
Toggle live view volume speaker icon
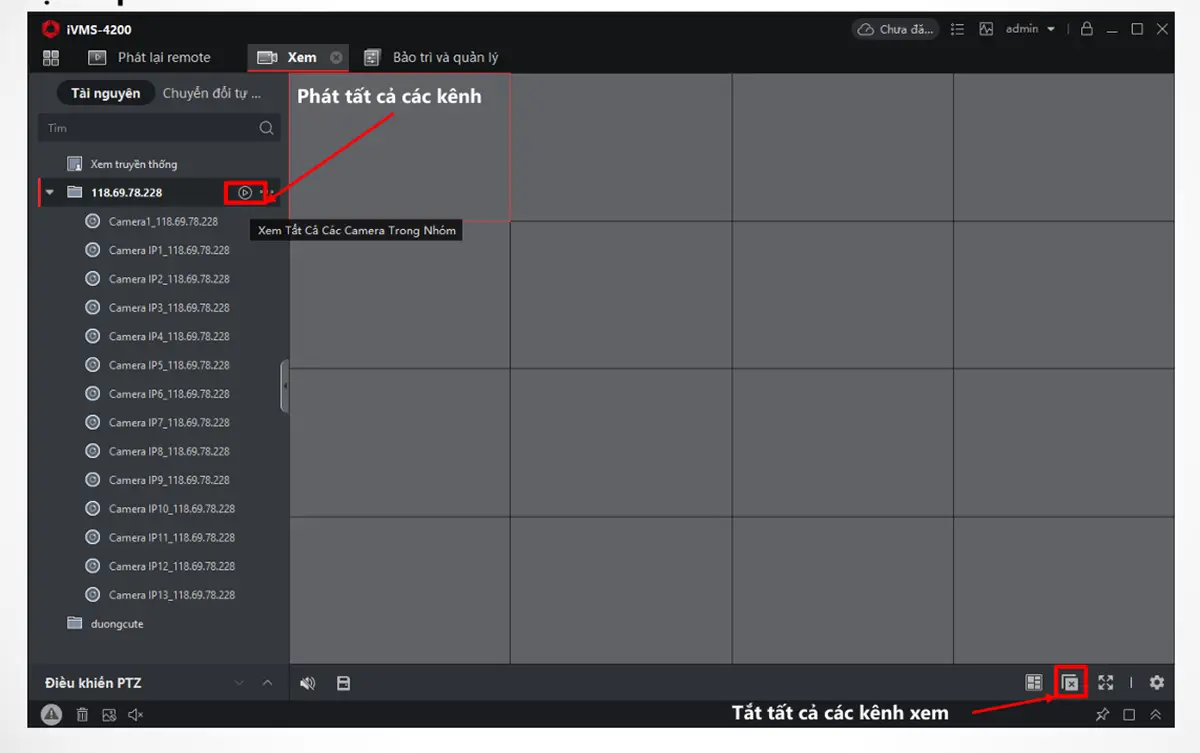tap(308, 684)
